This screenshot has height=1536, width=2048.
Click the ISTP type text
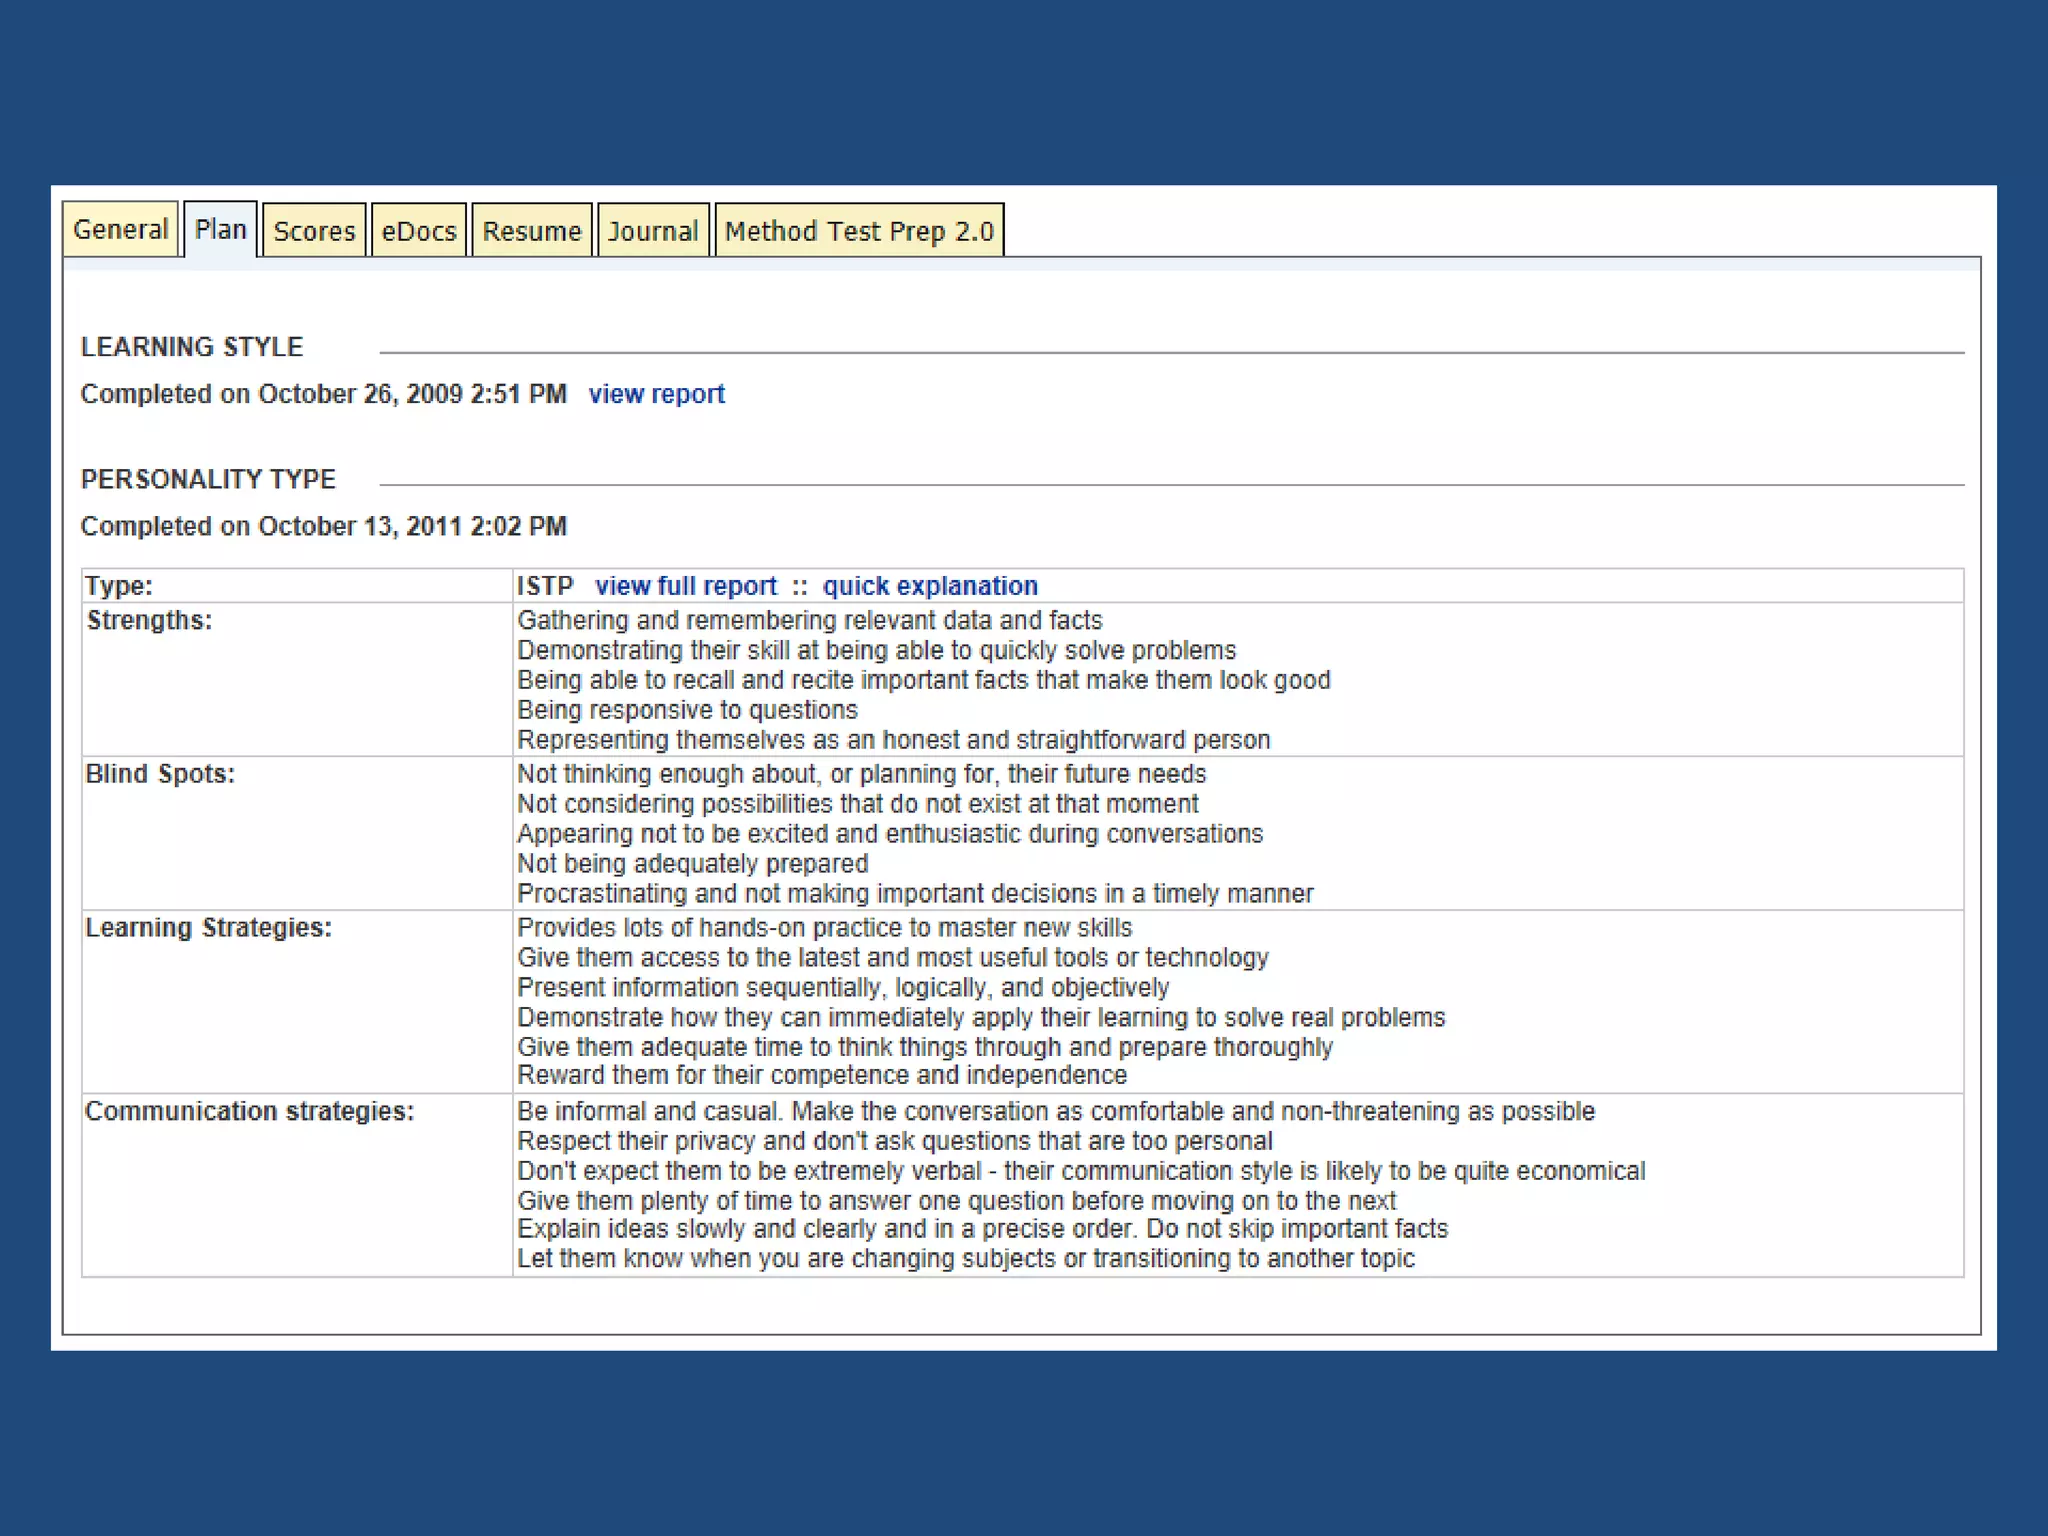click(545, 586)
